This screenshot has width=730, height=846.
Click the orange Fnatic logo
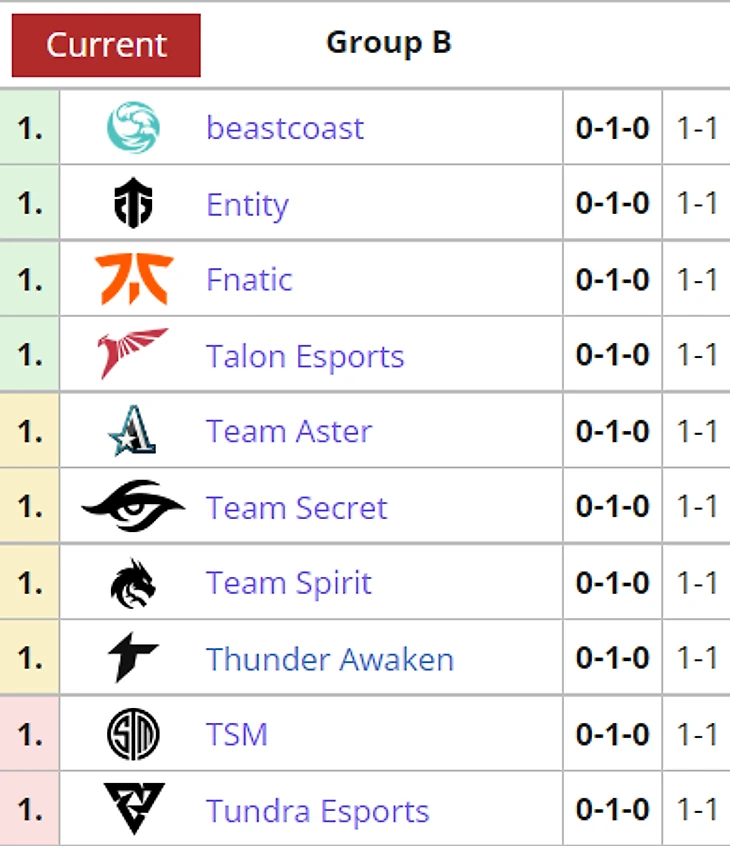pos(134,279)
